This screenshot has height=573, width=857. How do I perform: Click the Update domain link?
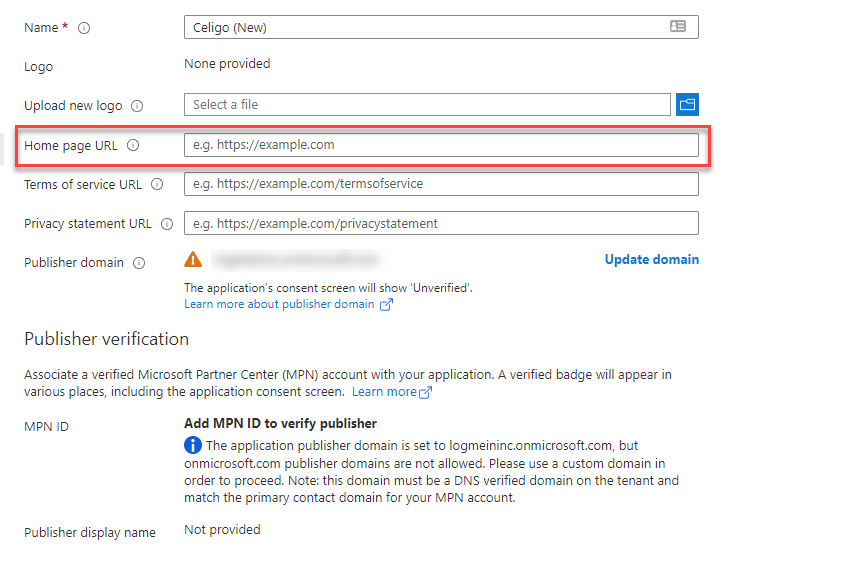(x=651, y=259)
